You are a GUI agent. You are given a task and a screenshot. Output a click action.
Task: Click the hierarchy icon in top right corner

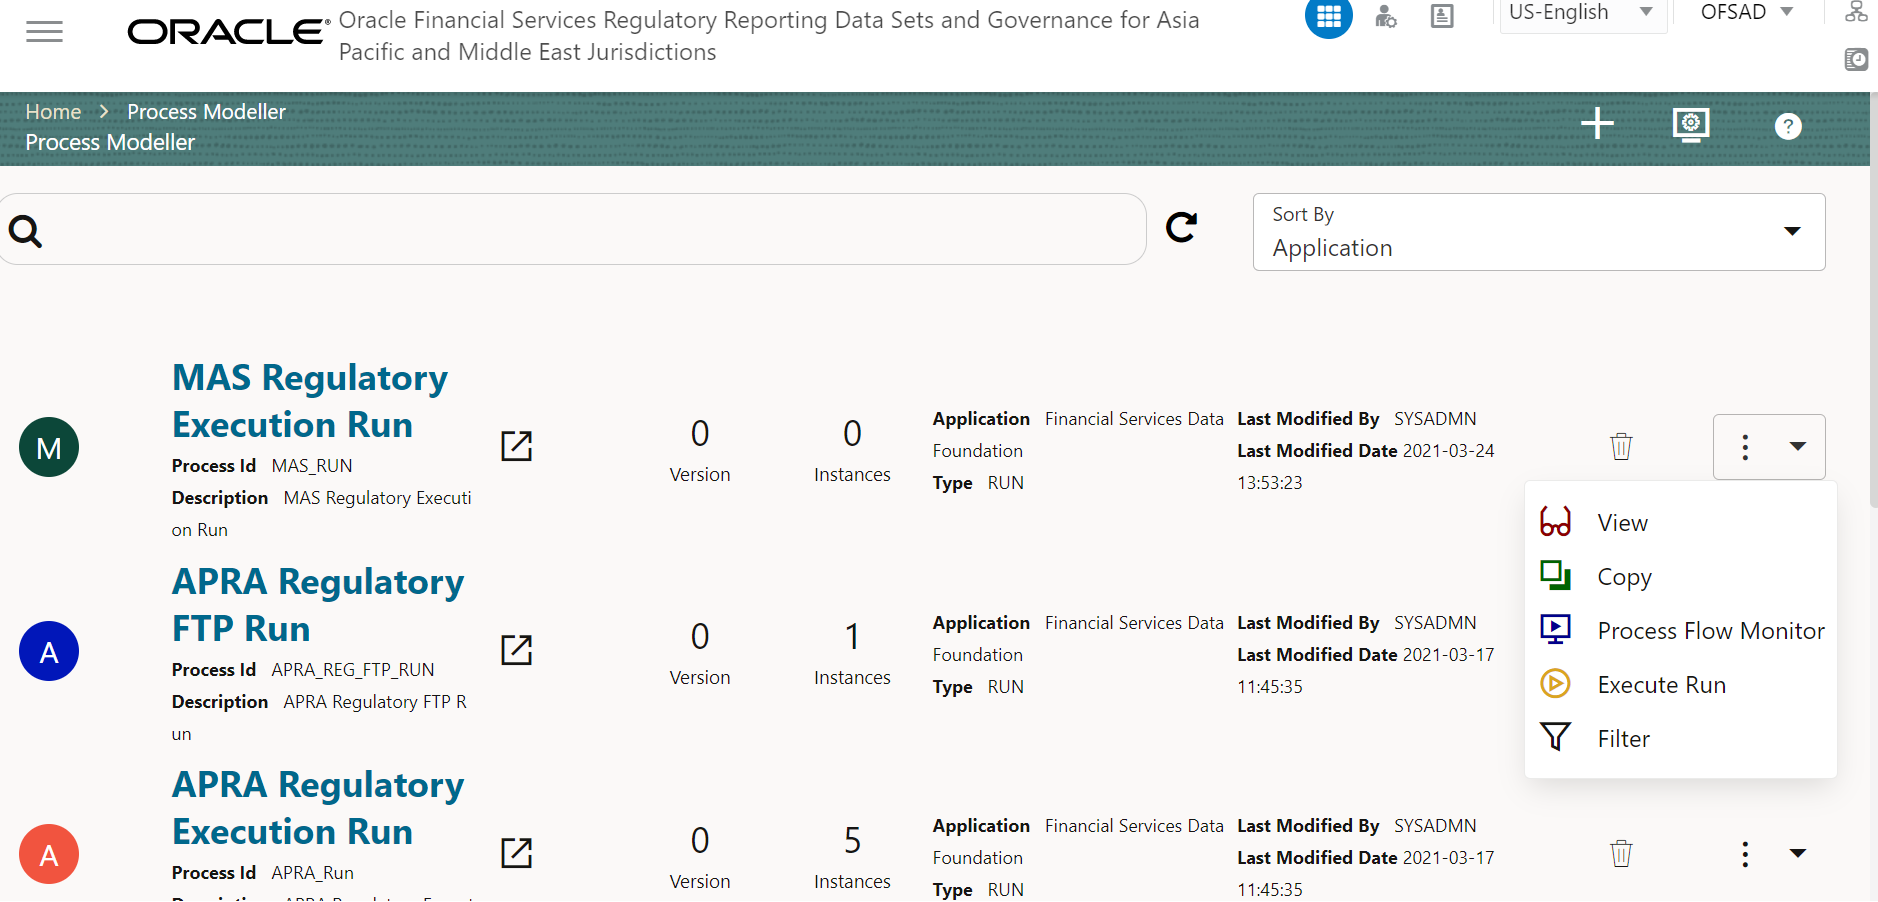pos(1856,12)
